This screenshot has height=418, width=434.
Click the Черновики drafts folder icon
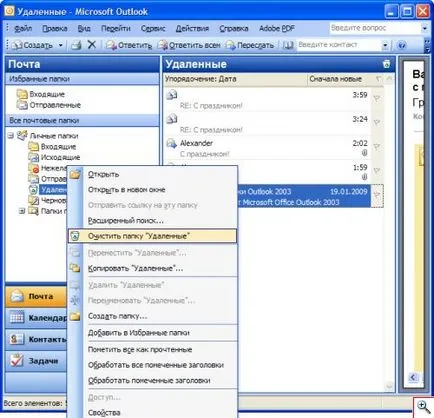[x=33, y=200]
